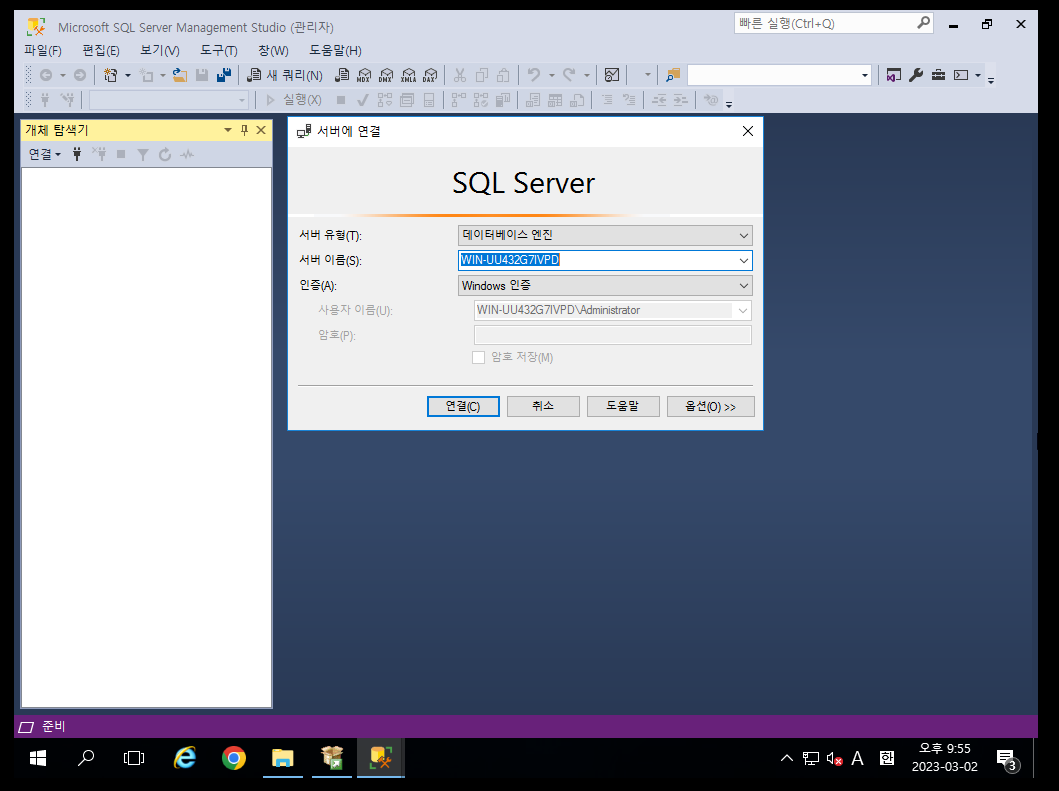Click the command window toolbar icon
The width and height of the screenshot is (1059, 791).
961,75
